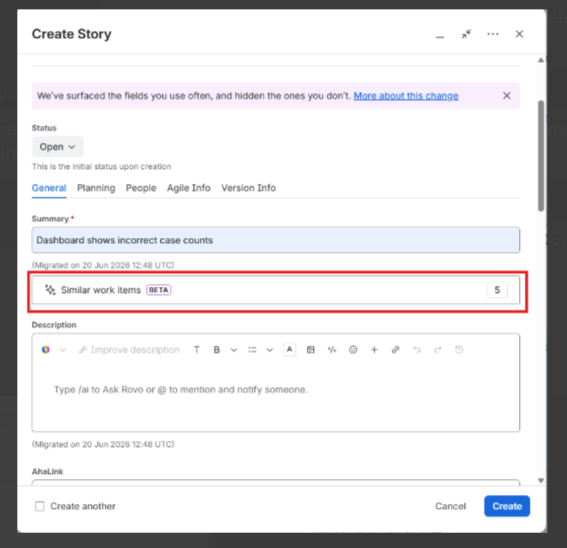Click into the Summary input field
Screen dimensions: 567x548
(x=276, y=240)
